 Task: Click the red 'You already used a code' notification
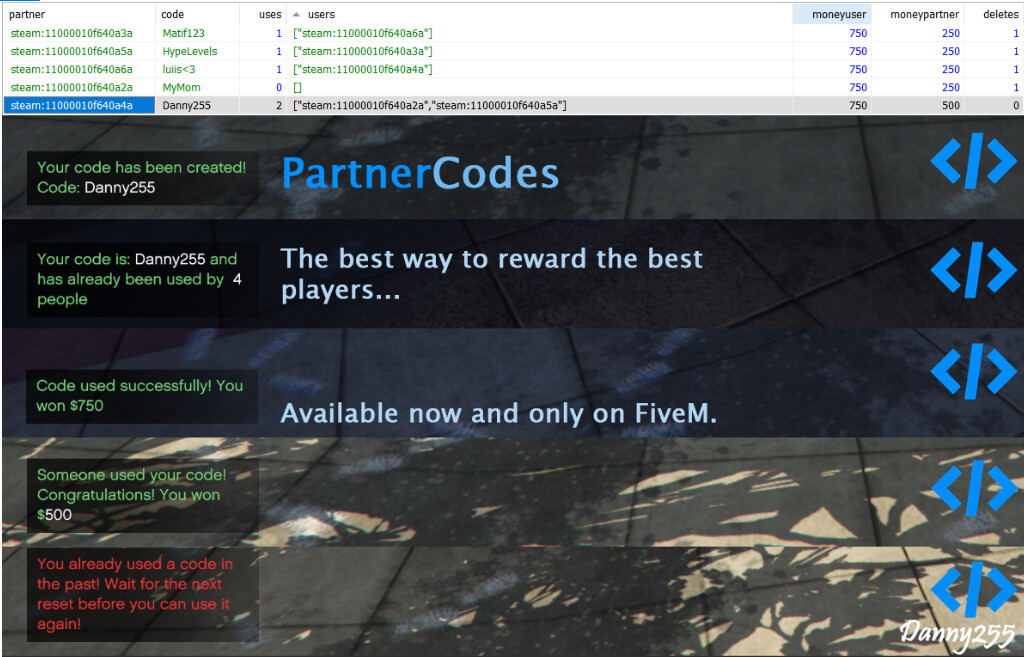point(142,594)
